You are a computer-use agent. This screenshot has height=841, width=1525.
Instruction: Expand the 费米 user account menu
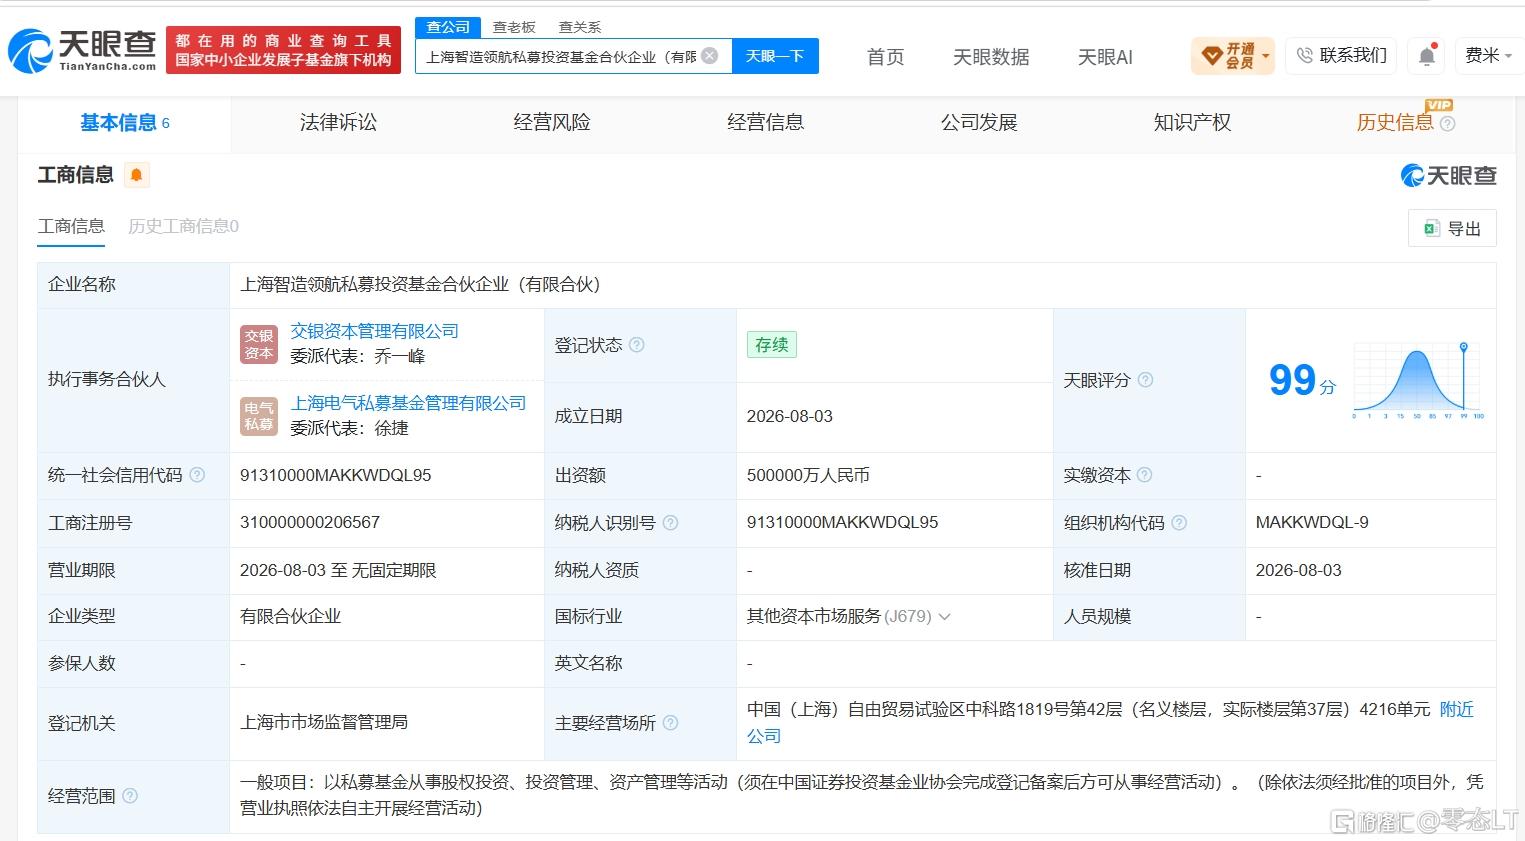pos(1489,56)
